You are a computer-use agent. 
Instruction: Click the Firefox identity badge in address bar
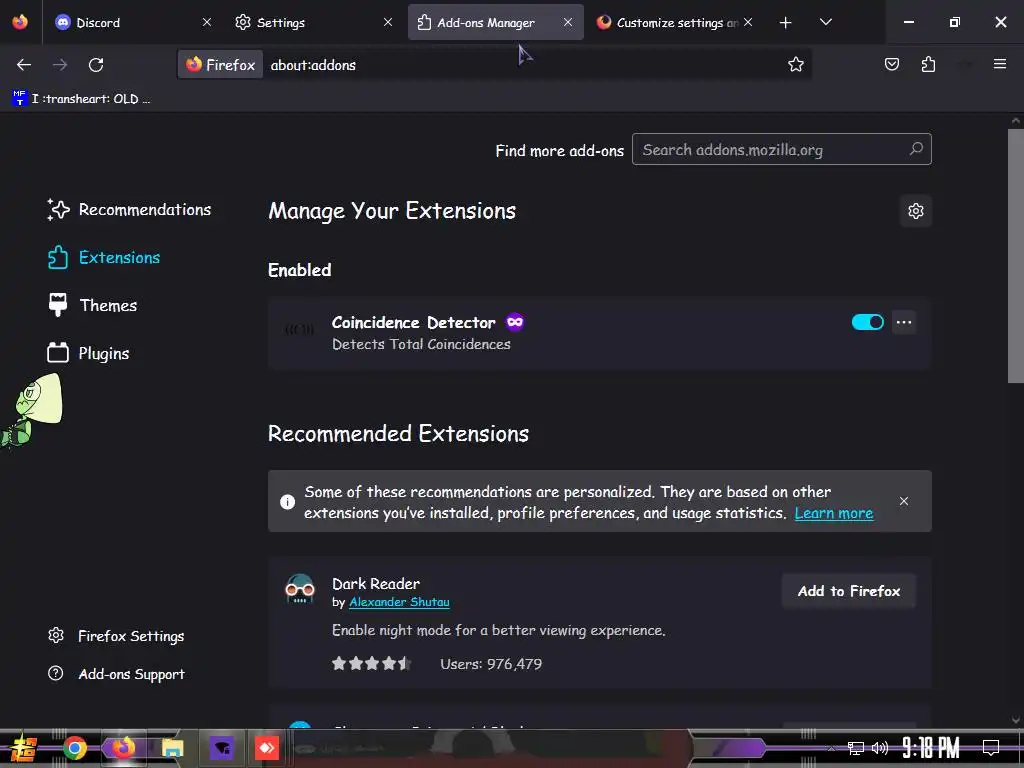(221, 65)
